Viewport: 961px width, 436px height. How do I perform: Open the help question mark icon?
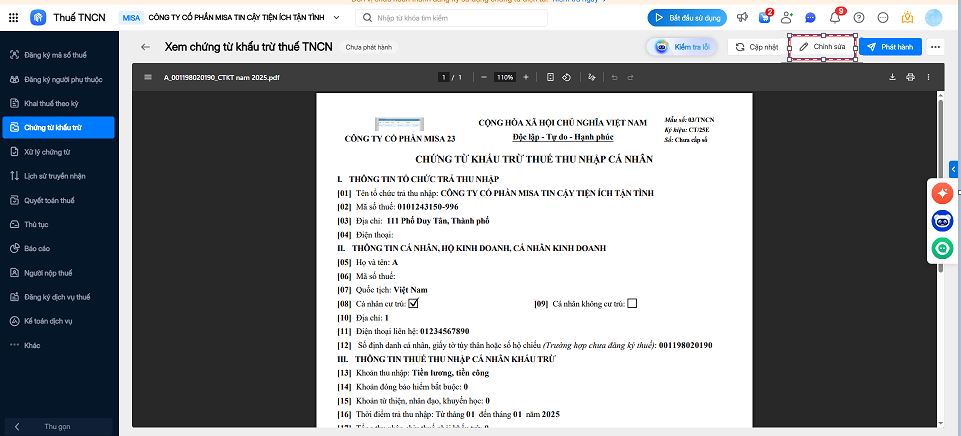coord(859,18)
